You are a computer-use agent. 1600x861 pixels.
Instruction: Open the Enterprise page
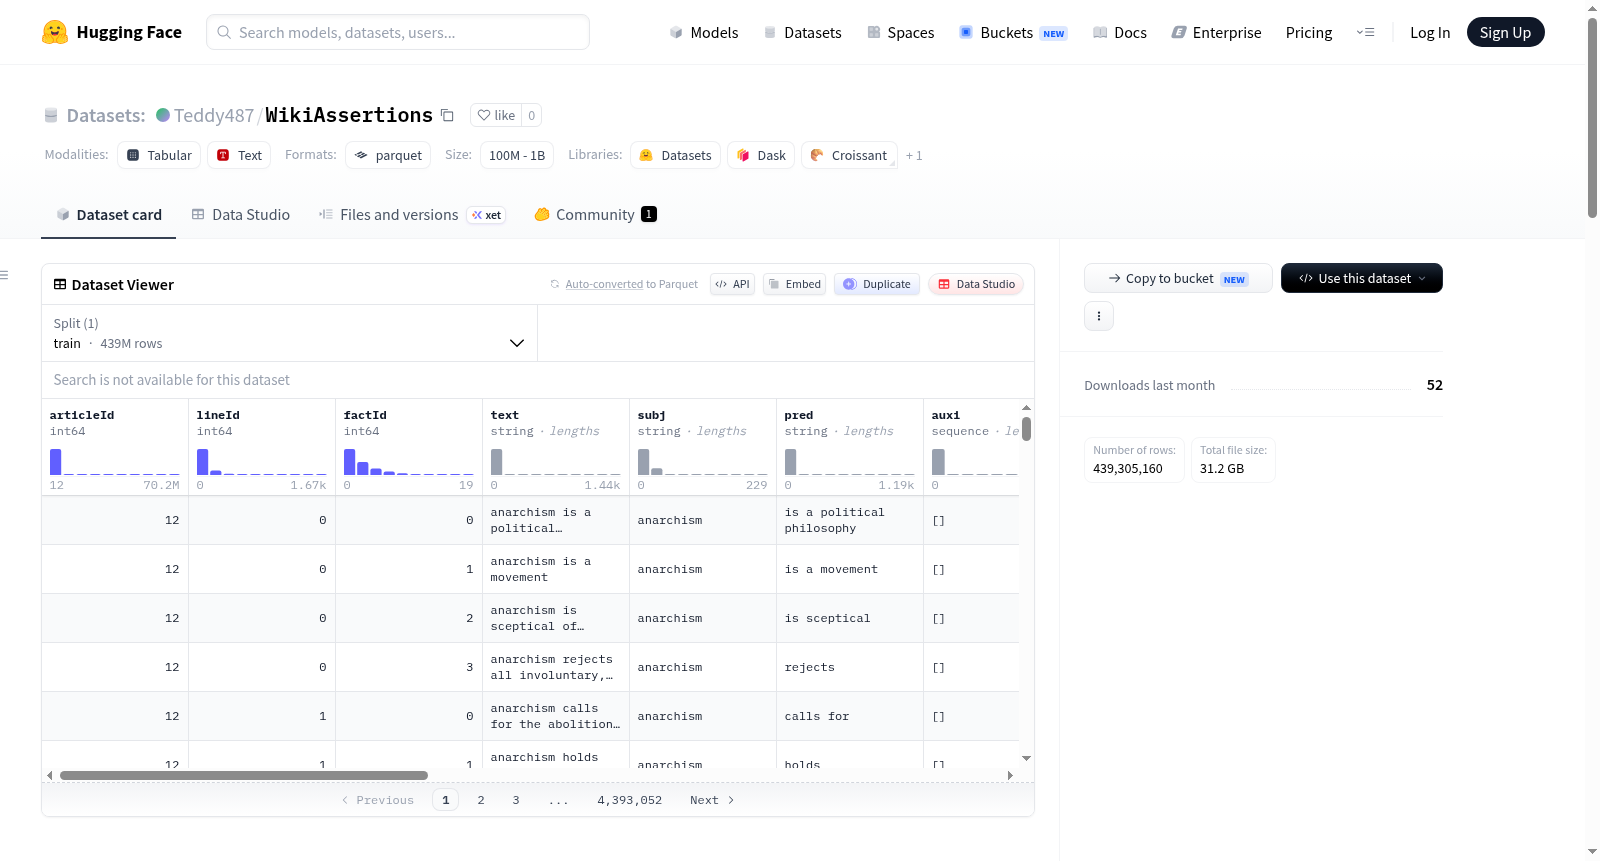click(x=1216, y=32)
